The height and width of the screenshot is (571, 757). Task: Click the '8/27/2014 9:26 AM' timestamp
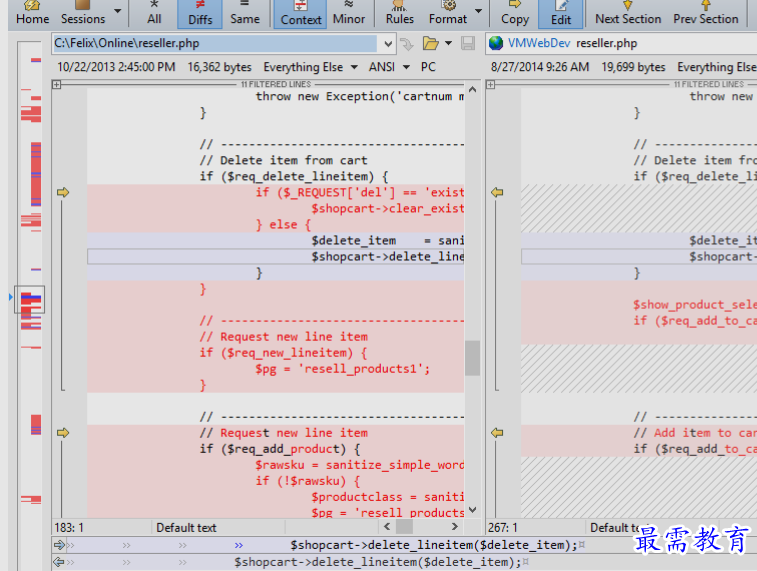coord(540,67)
